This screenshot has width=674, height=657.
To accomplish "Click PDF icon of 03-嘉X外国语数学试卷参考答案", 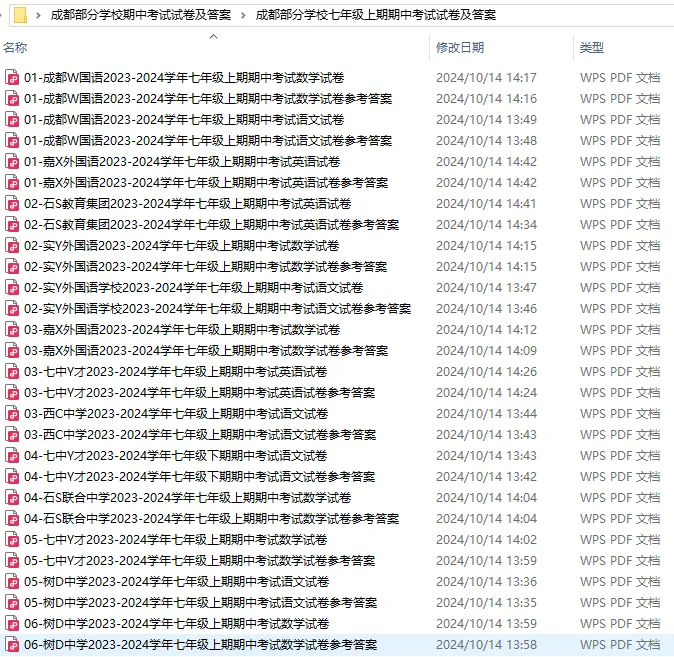I will tap(12, 351).
